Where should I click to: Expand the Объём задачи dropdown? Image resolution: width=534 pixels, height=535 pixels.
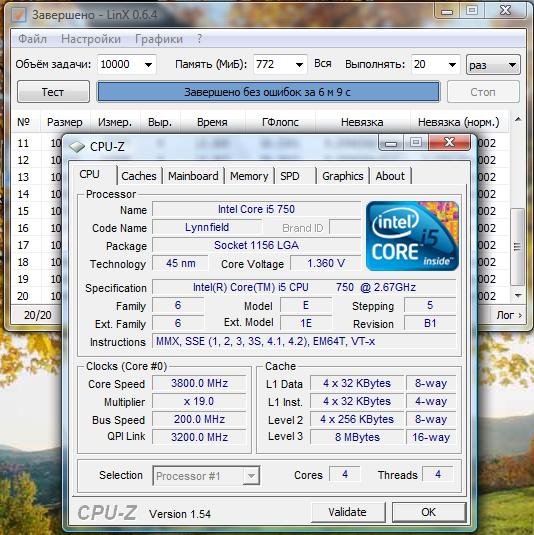(148, 64)
